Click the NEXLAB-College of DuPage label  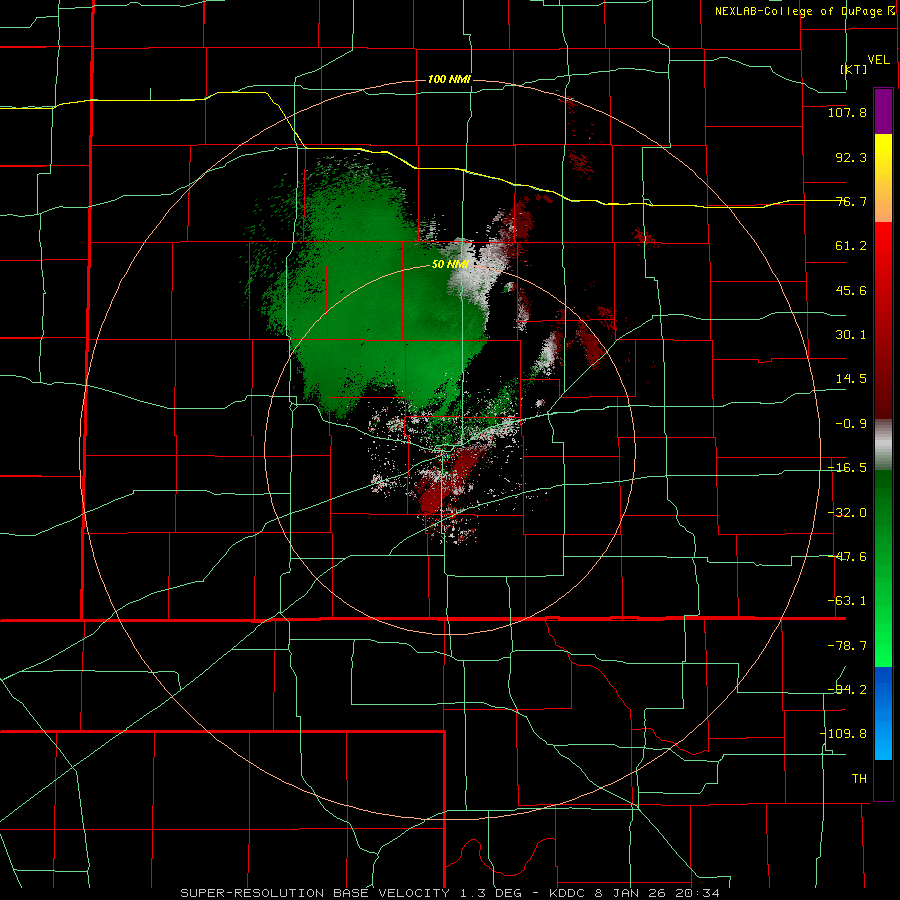[805, 11]
